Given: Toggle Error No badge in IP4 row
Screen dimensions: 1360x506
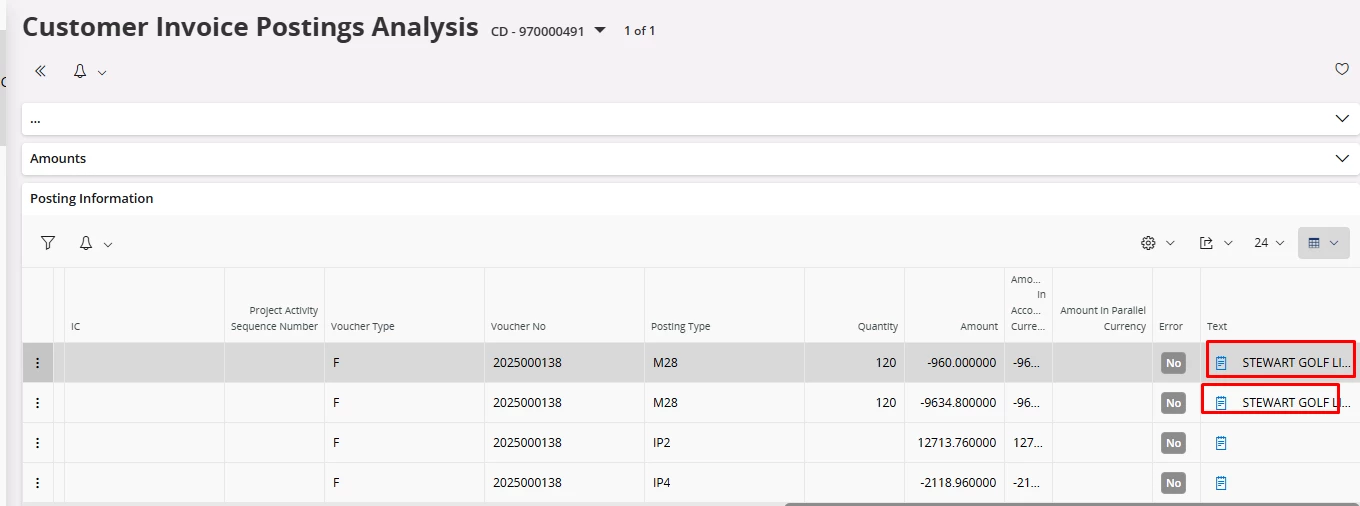Looking at the screenshot, I should (1173, 483).
